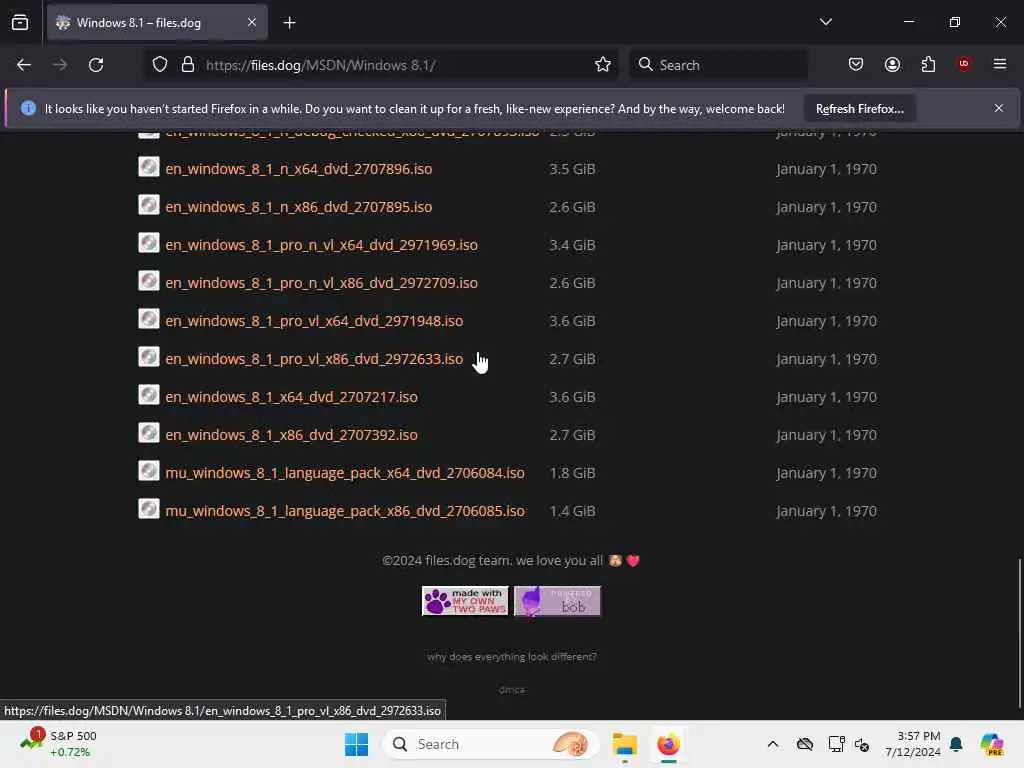1024x768 pixels.
Task: Click the site security padlock icon
Action: click(188, 65)
